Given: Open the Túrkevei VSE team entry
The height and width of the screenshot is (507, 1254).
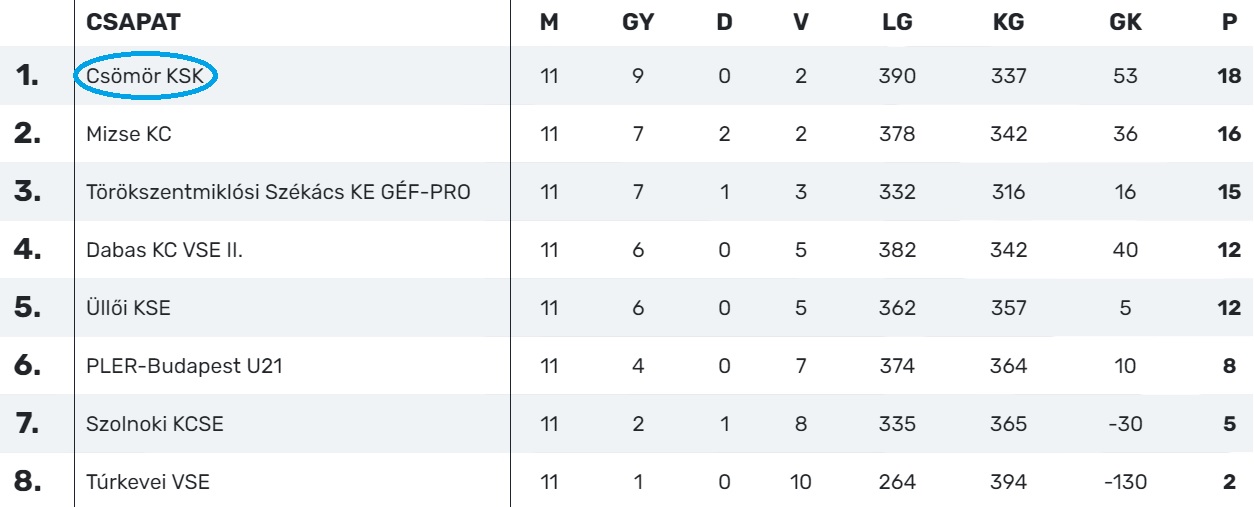Looking at the screenshot, I should click(149, 482).
